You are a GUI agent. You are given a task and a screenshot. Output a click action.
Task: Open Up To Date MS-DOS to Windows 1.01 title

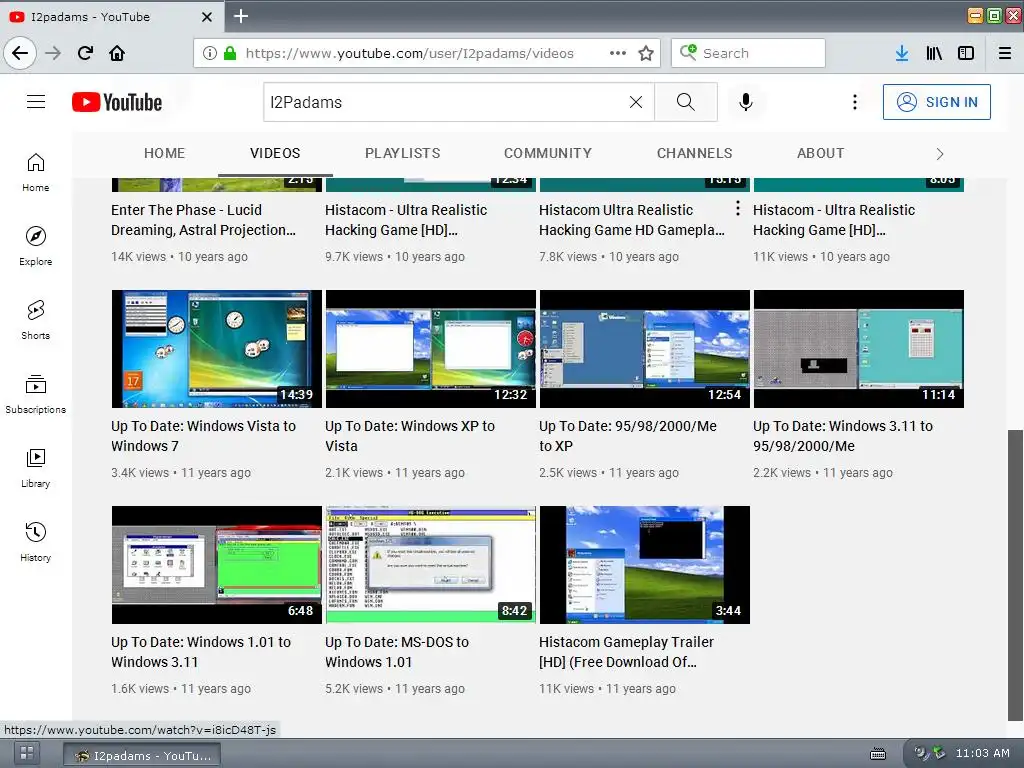point(397,652)
